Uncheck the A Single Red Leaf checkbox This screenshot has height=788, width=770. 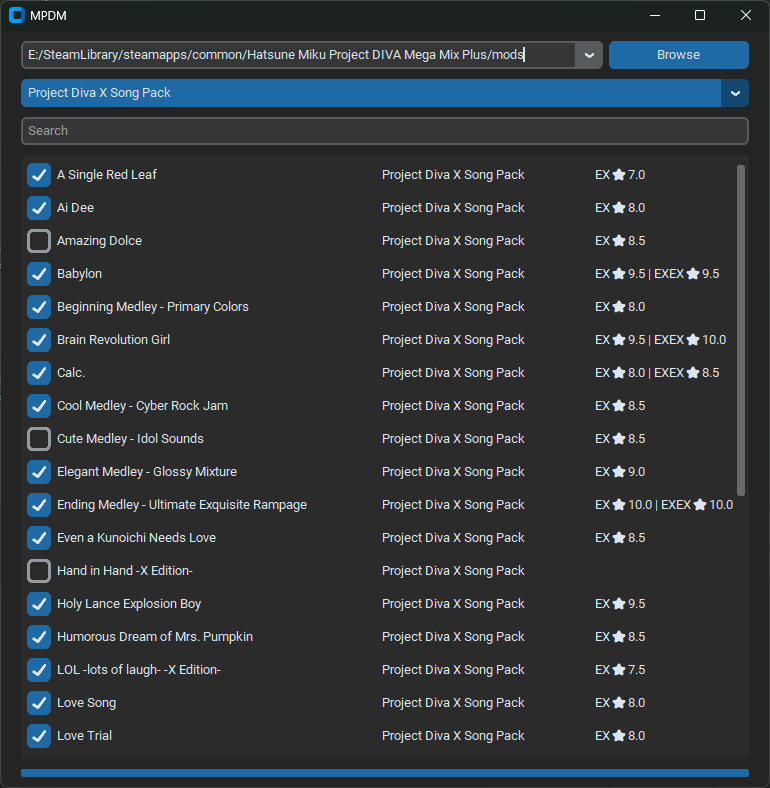point(39,175)
